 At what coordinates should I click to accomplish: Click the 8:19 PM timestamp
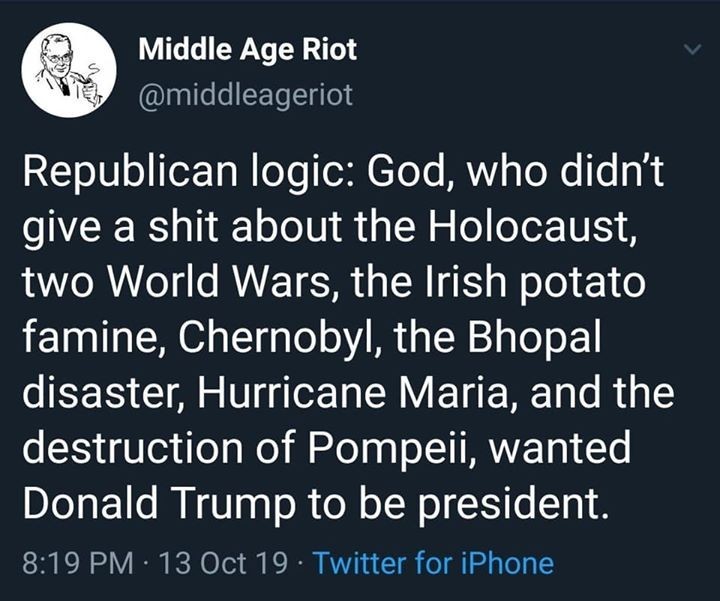(68, 562)
